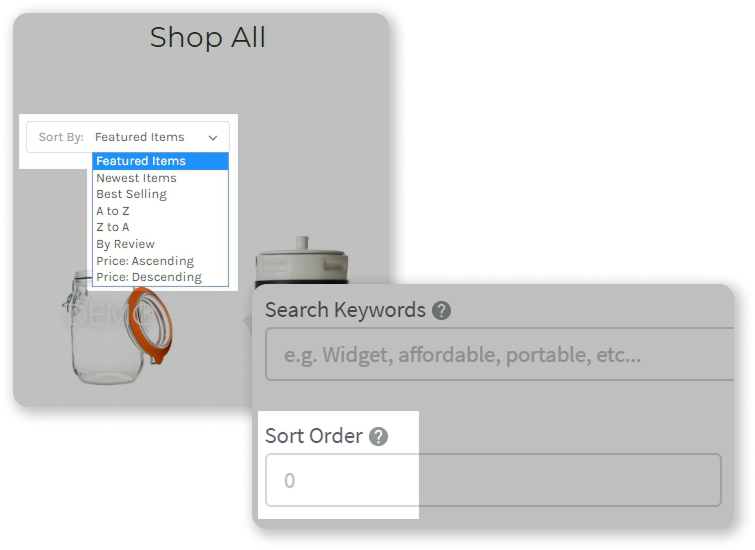
Task: Click the Sort Order label text
Action: [x=314, y=436]
